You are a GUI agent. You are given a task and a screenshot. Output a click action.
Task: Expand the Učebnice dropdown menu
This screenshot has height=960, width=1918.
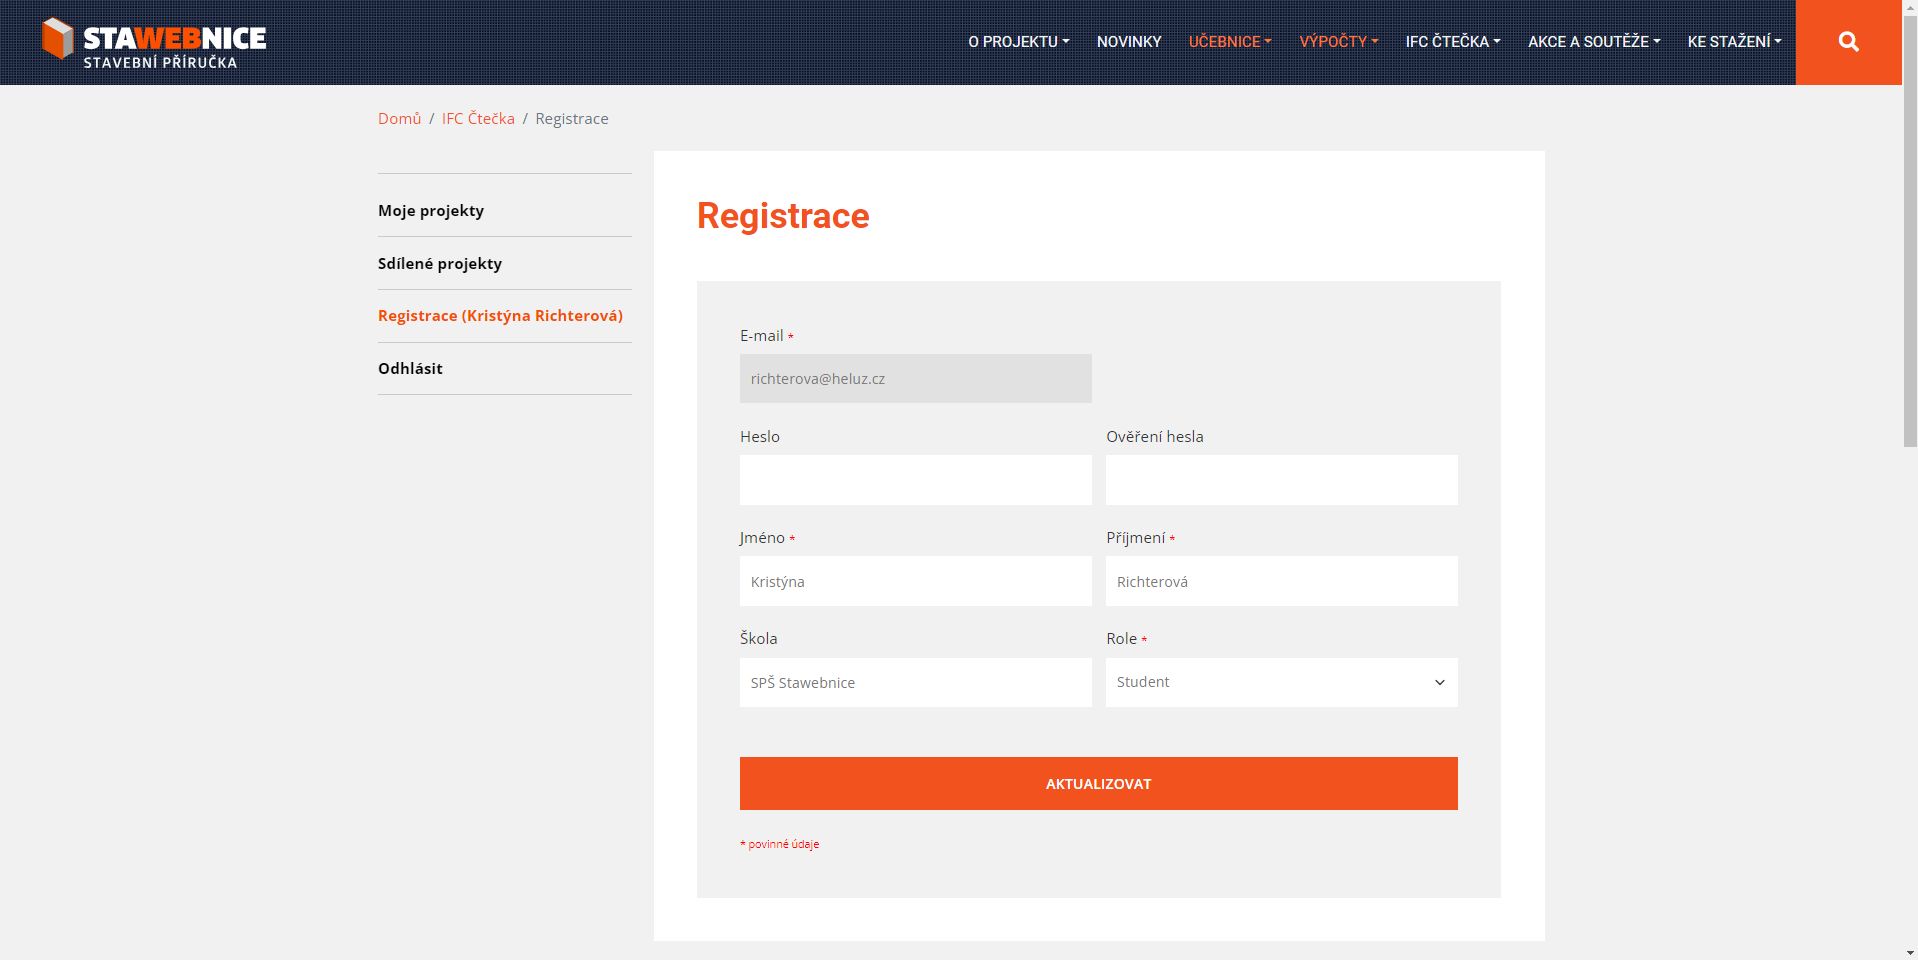pos(1229,42)
